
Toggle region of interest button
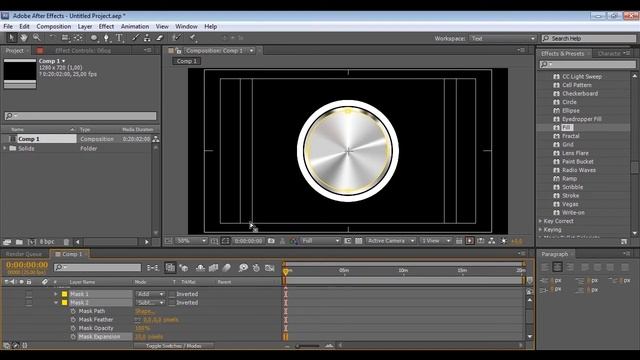coord(348,241)
